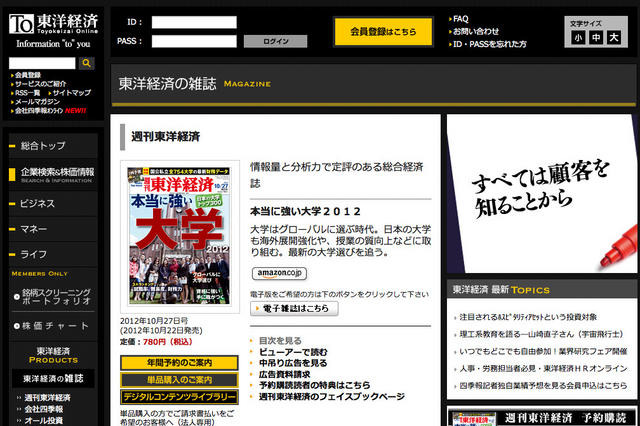Open RSS一覧 link
This screenshot has height=426, width=640.
pos(27,93)
